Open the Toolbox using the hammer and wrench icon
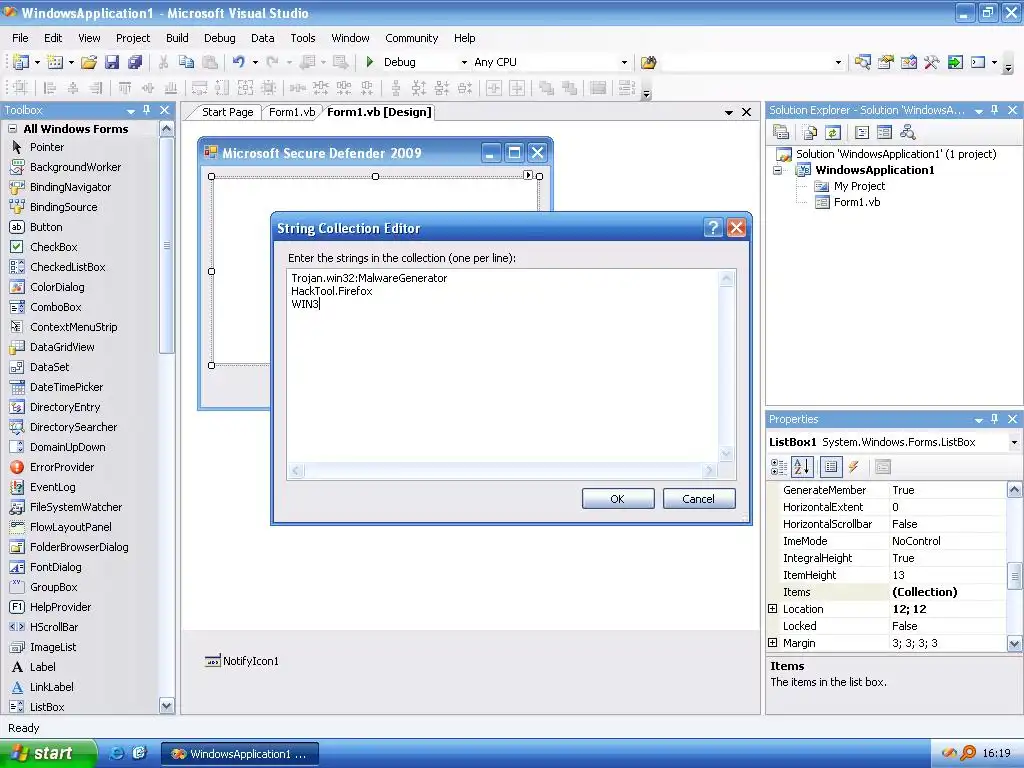 tap(931, 62)
